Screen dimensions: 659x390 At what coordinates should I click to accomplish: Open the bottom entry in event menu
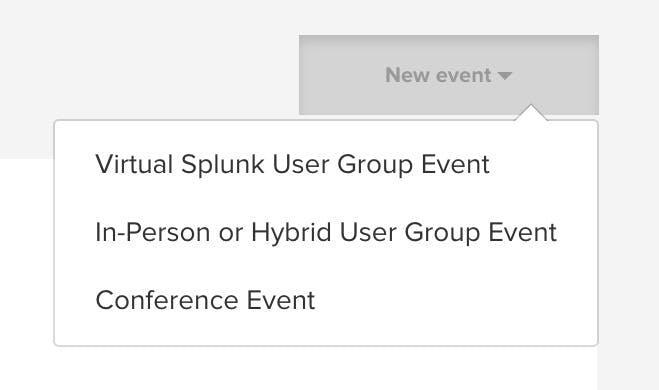pyautogui.click(x=206, y=300)
